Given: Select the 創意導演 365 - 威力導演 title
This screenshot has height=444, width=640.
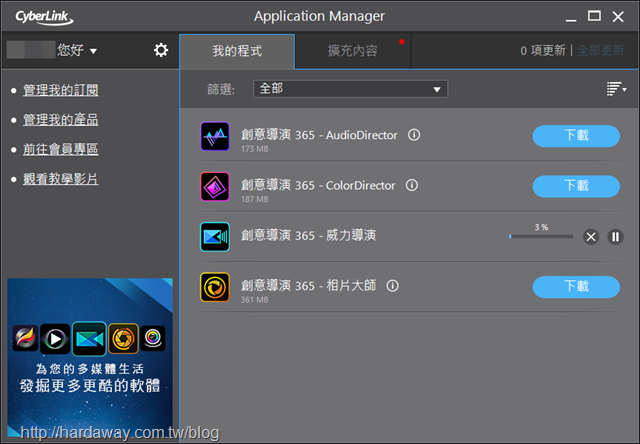Looking at the screenshot, I should 308,235.
